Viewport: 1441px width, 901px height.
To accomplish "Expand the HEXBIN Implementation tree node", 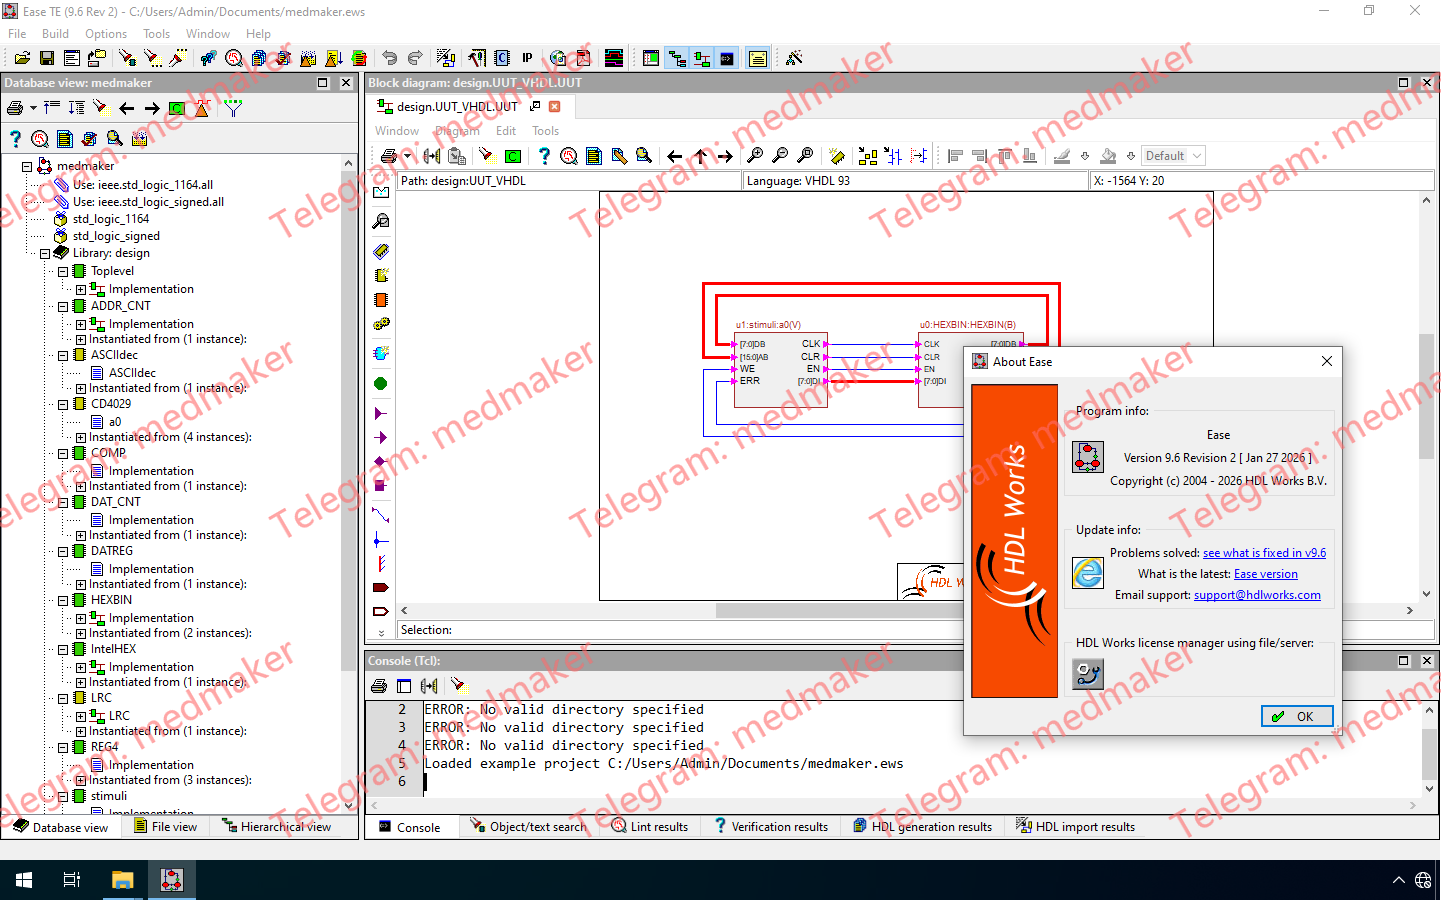I will tap(79, 617).
